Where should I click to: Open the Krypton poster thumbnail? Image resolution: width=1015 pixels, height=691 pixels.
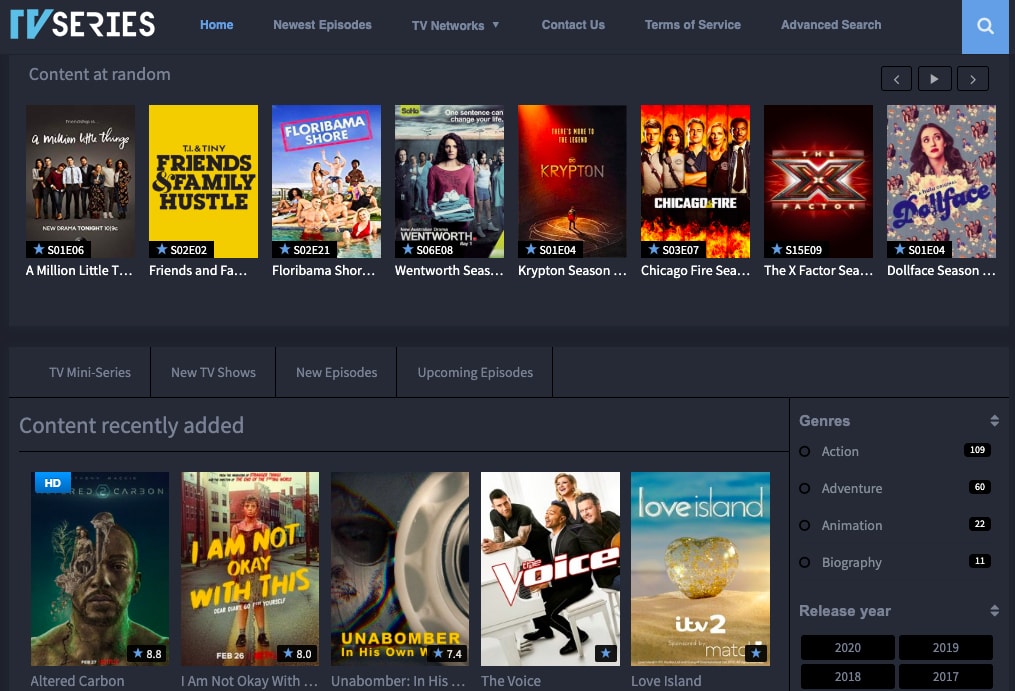(572, 181)
